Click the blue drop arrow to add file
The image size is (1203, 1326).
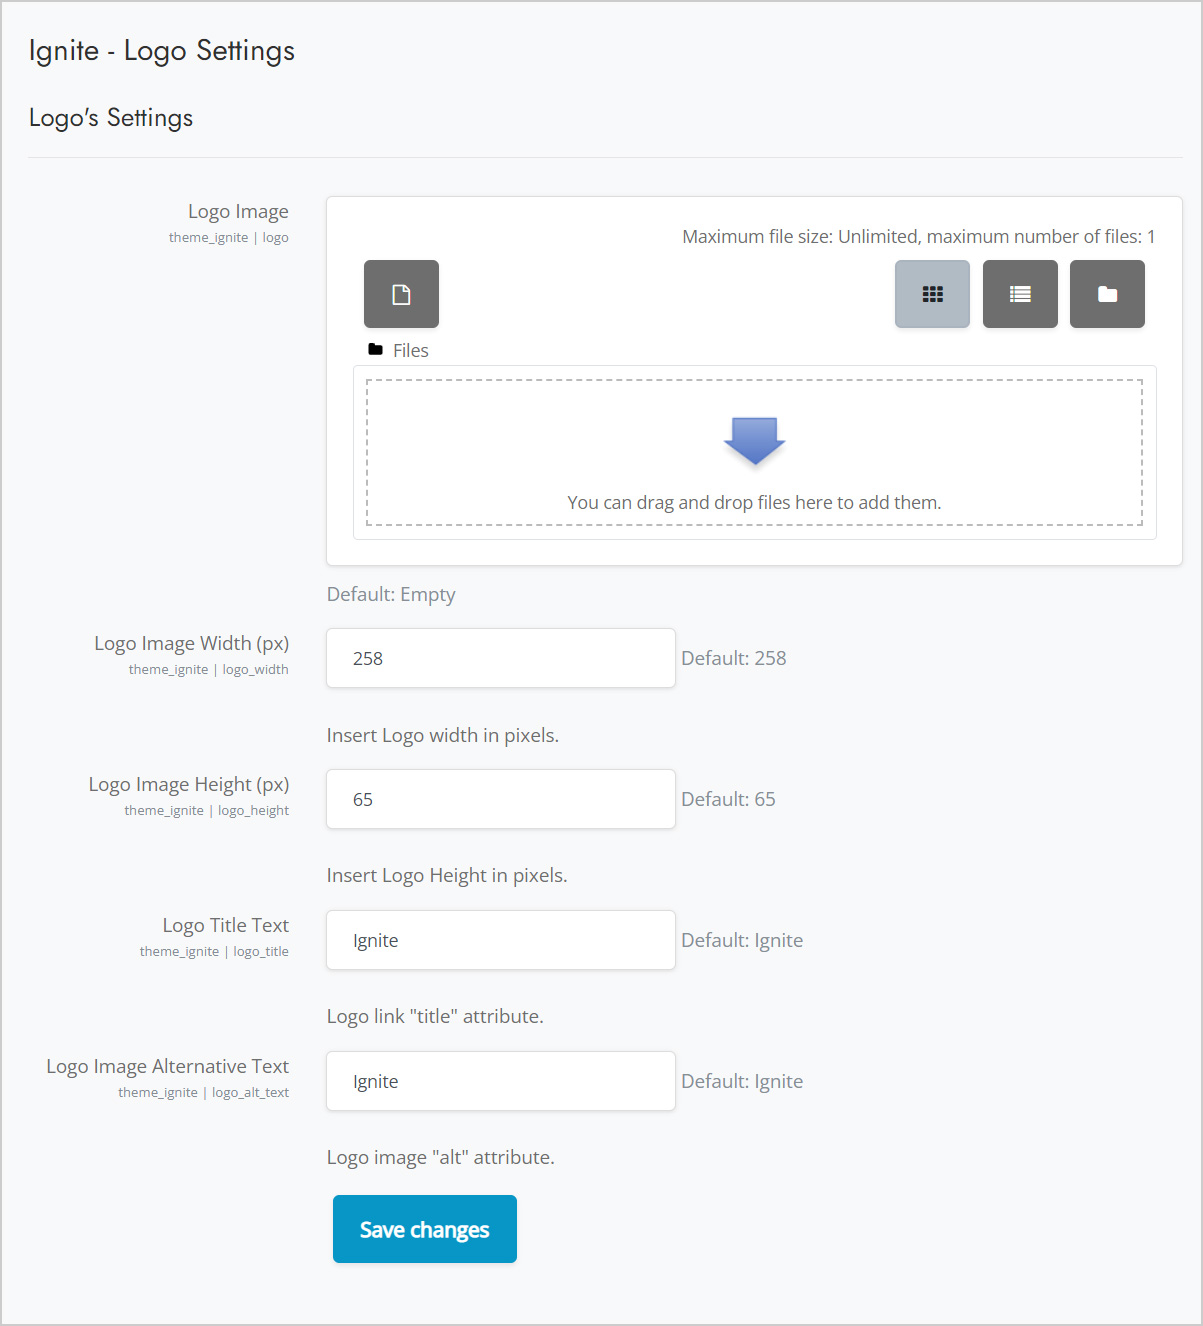click(754, 441)
